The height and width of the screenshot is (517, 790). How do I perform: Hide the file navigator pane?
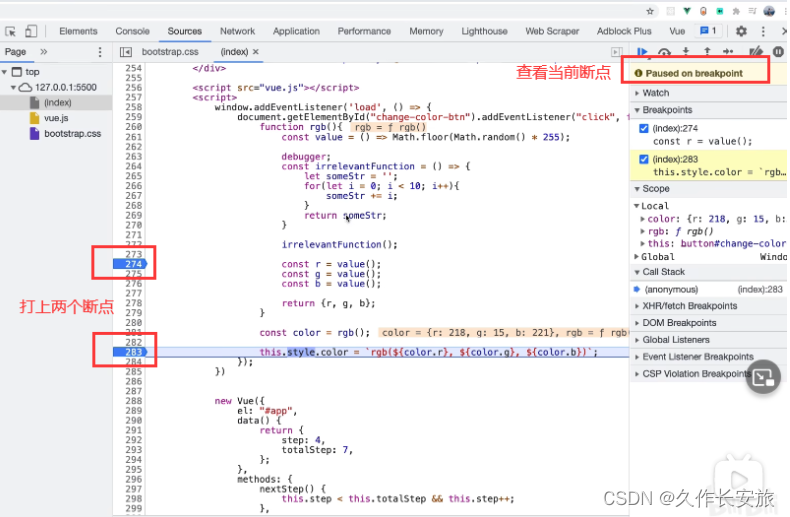(x=125, y=52)
